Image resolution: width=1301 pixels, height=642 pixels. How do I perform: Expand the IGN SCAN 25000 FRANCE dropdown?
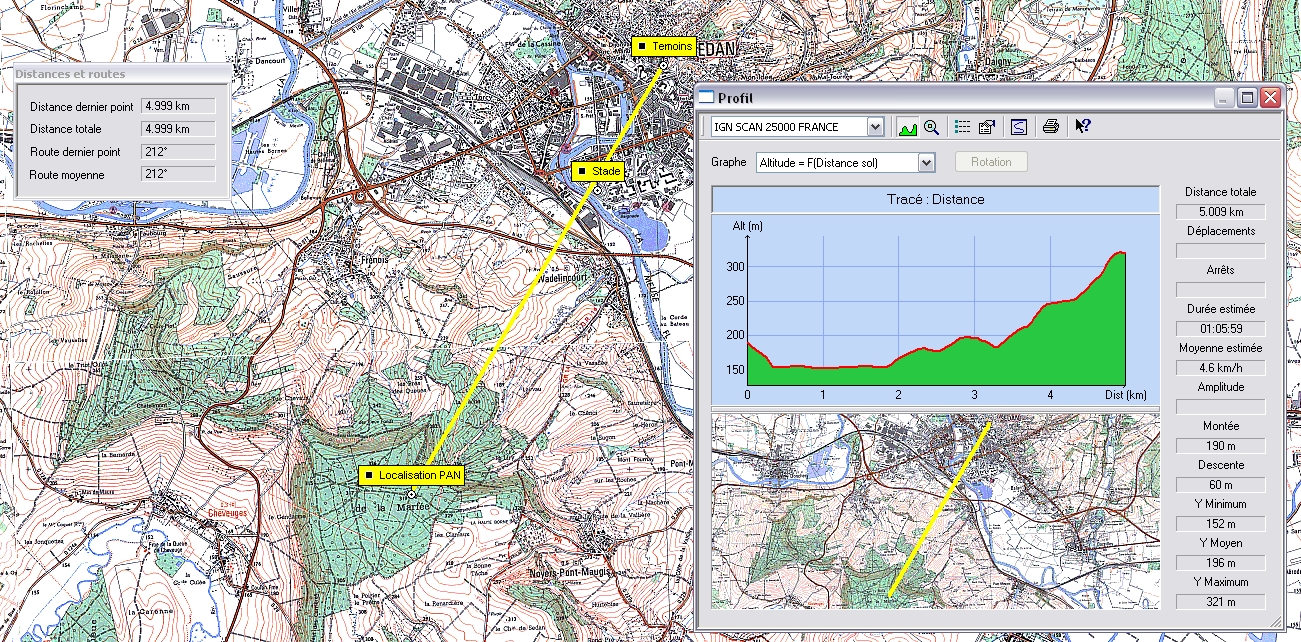point(875,127)
